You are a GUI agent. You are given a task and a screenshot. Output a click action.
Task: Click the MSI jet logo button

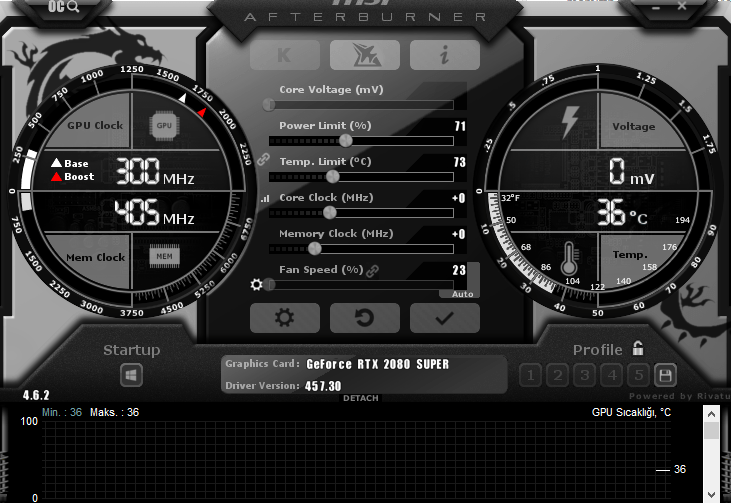365,55
